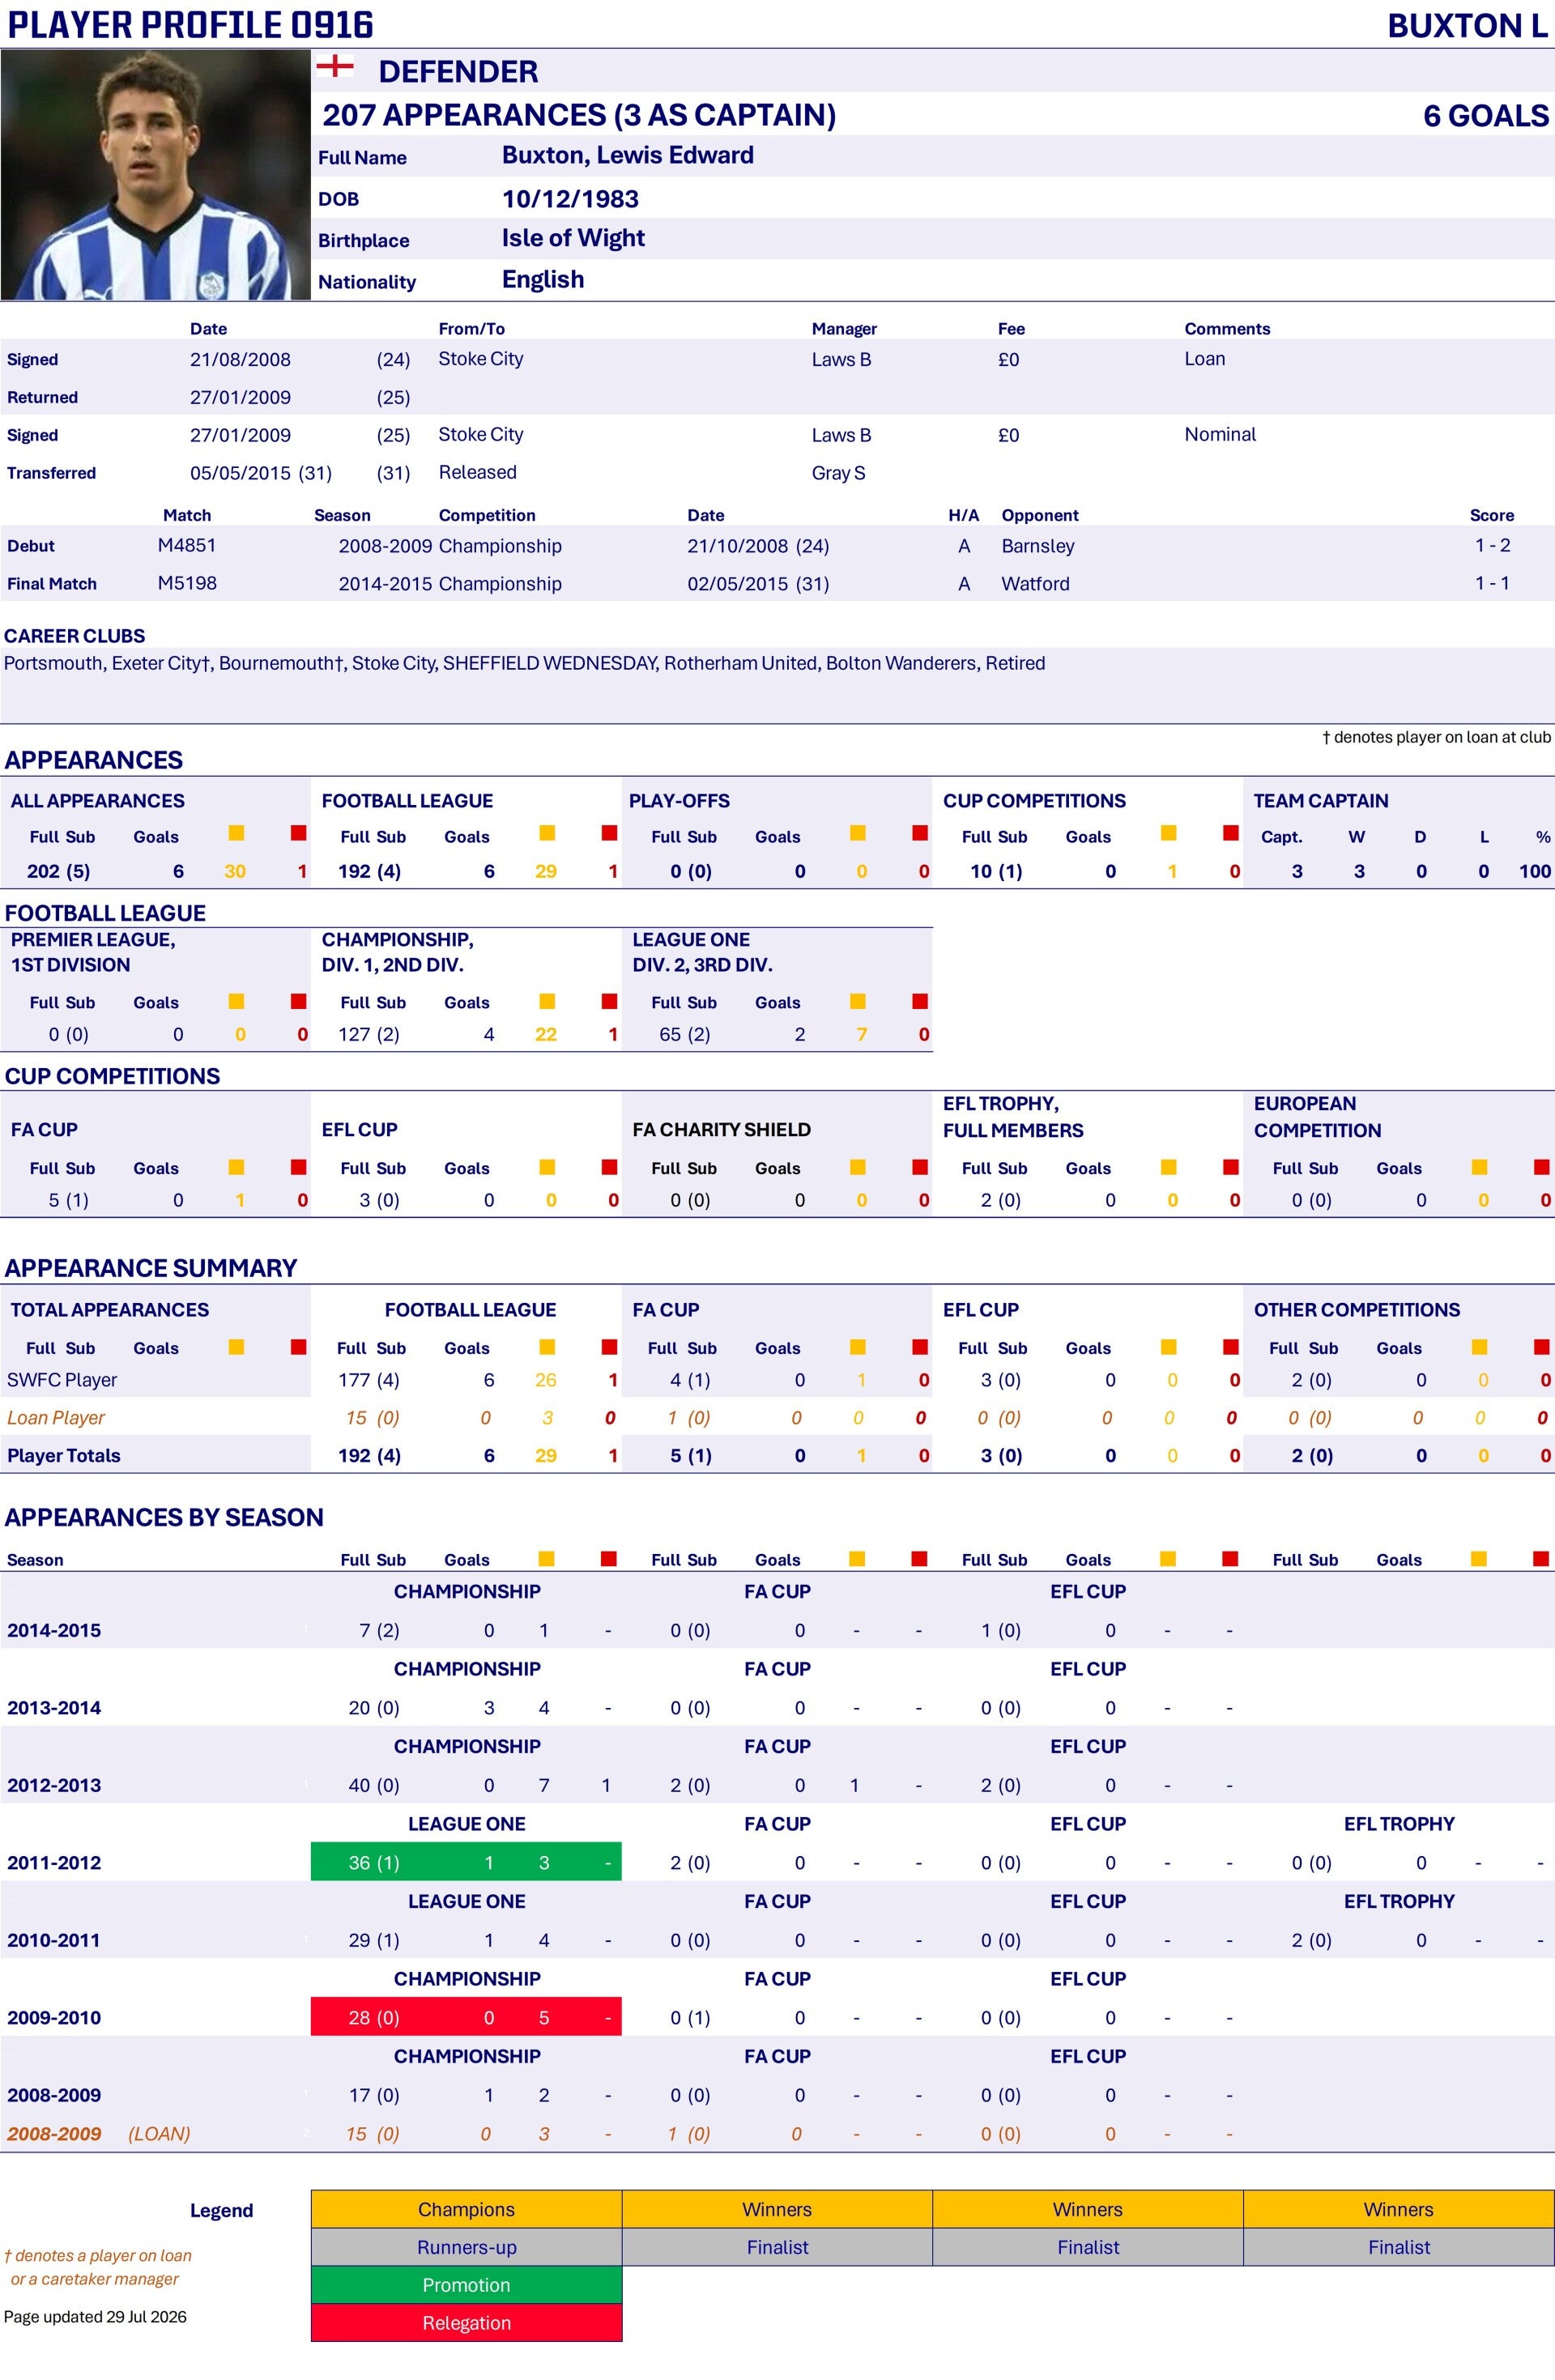
Task: Click the yellow card icon under EUROPEAN COMPETITION
Action: 1480,1167
